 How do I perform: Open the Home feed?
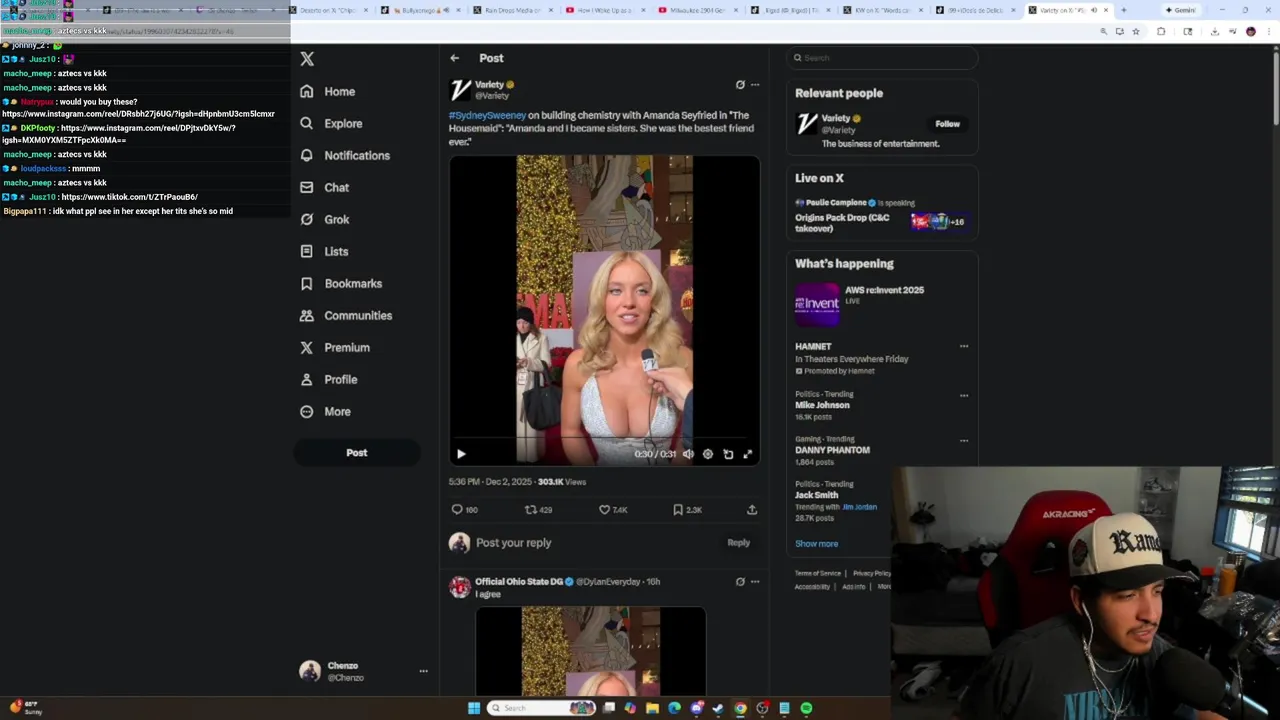[328, 91]
